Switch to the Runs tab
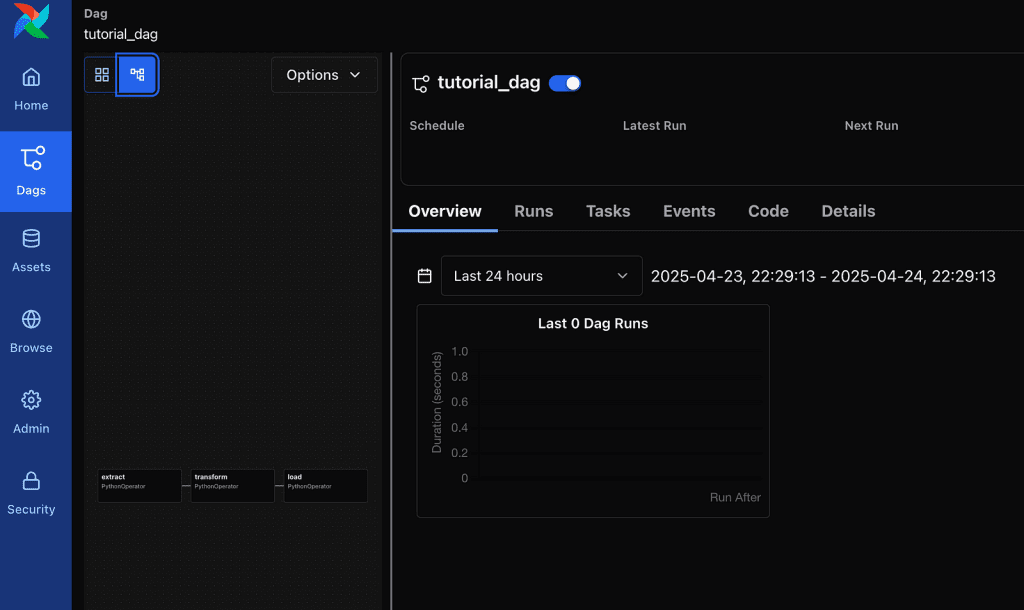Image resolution: width=1024 pixels, height=610 pixels. click(x=534, y=211)
